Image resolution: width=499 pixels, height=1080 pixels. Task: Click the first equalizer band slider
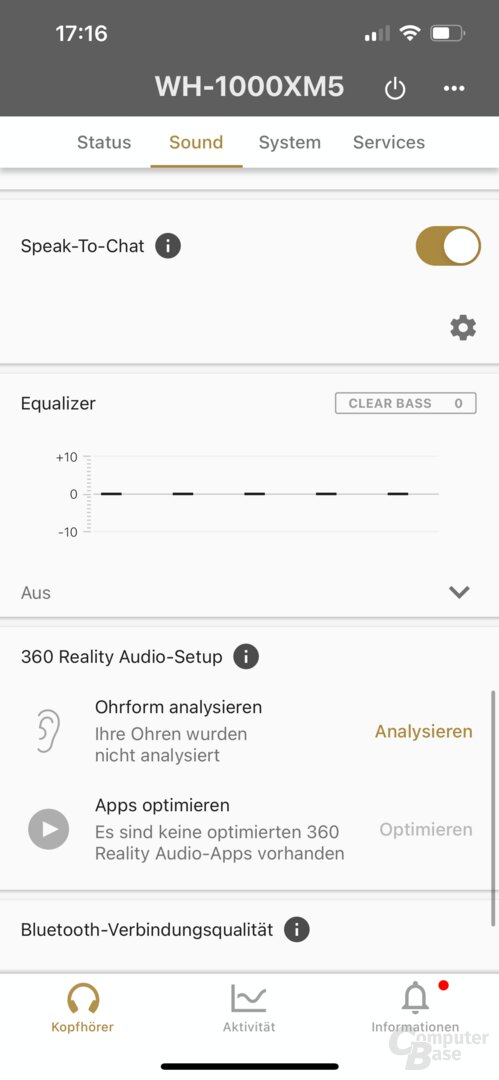coord(111,494)
